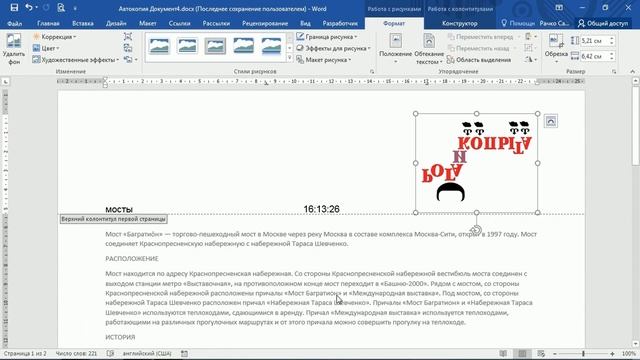Switch to the Рецензирование tab
This screenshot has width=640, height=360.
265,23
